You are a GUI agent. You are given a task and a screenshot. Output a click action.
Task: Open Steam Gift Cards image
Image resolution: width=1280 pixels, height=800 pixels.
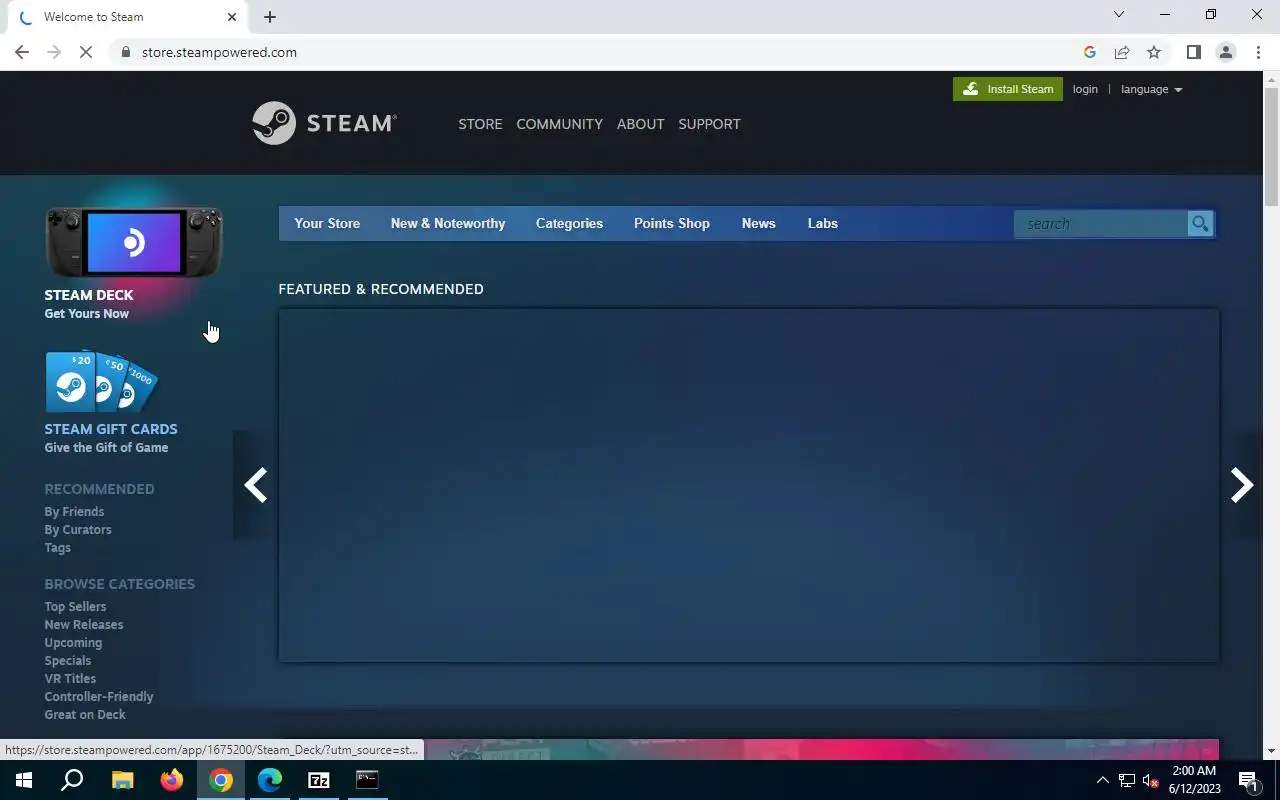pos(101,381)
